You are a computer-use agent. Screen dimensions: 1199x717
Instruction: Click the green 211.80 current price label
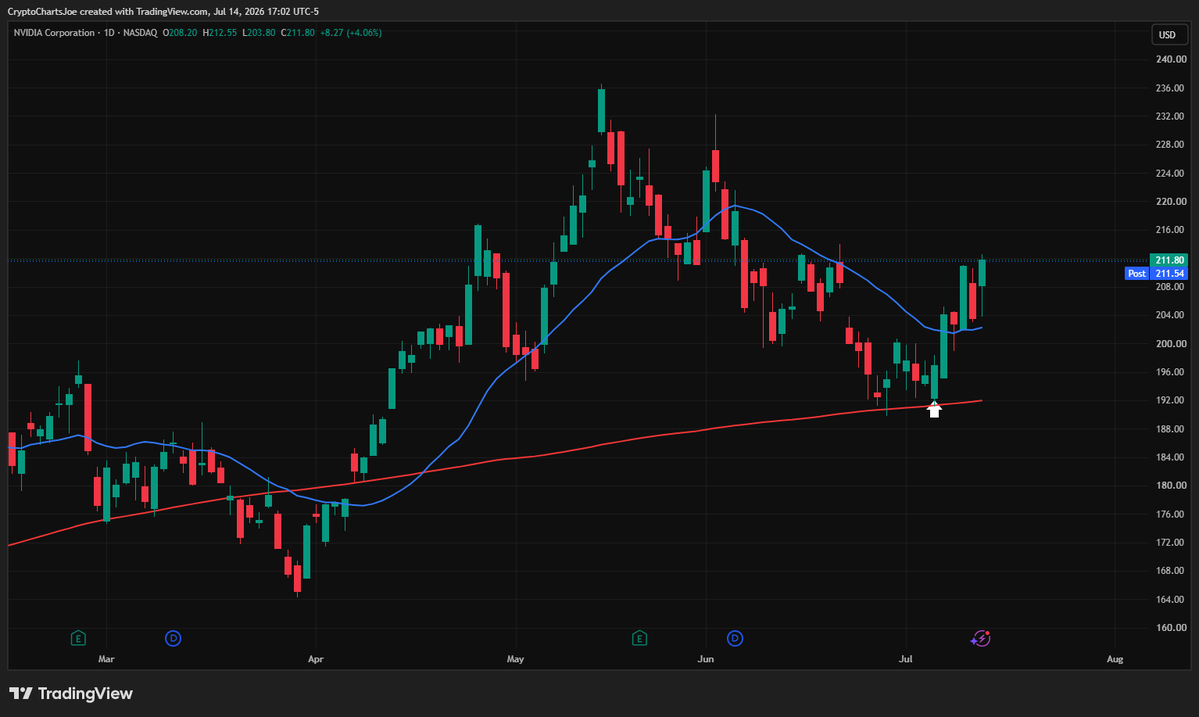click(1169, 260)
